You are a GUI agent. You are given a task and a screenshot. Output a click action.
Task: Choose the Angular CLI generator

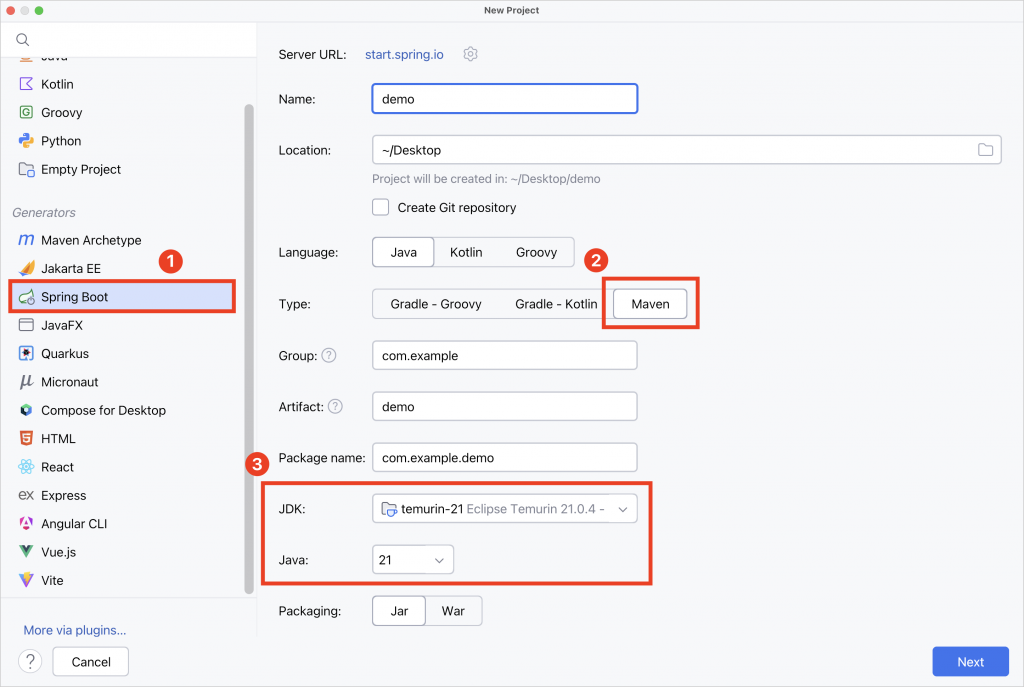(x=73, y=524)
